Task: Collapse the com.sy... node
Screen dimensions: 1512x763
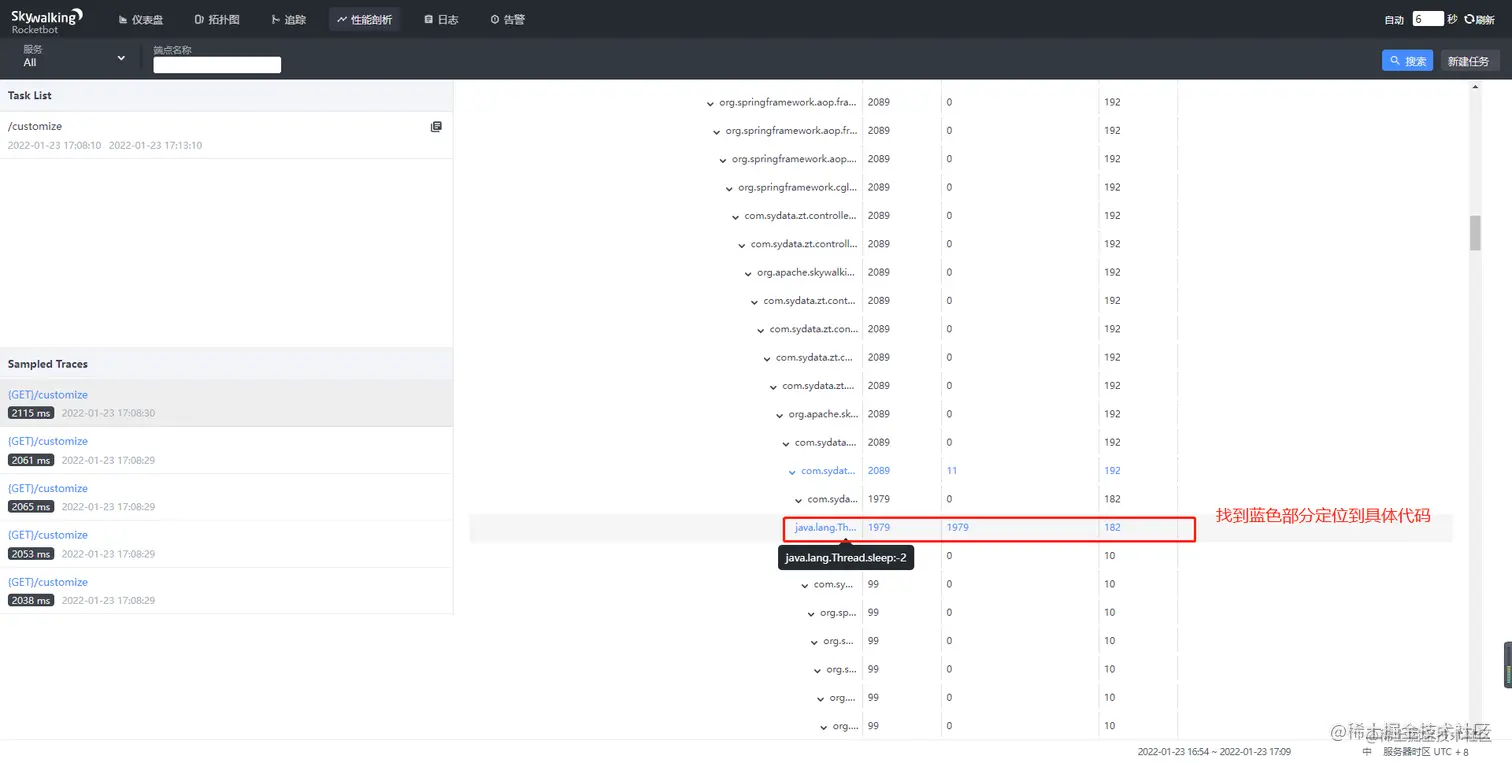Action: (x=805, y=585)
